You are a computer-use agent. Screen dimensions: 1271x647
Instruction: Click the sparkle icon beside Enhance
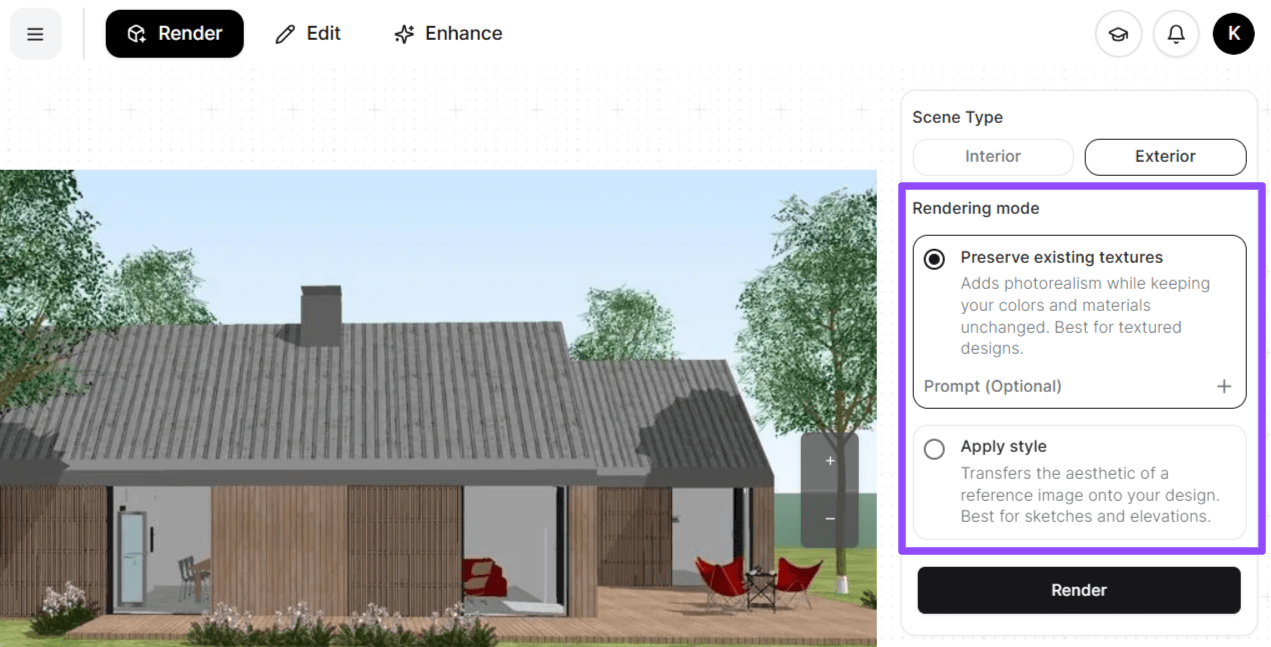pyautogui.click(x=404, y=34)
